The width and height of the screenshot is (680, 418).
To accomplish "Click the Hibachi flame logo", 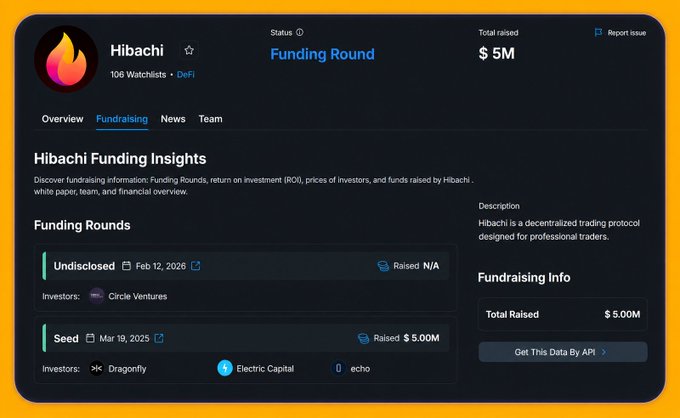I will click(x=66, y=59).
